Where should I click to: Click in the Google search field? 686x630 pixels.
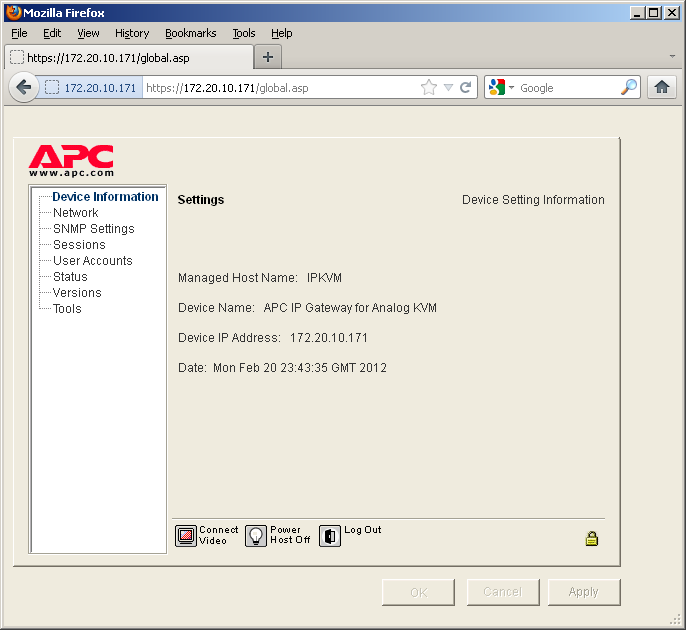(565, 88)
